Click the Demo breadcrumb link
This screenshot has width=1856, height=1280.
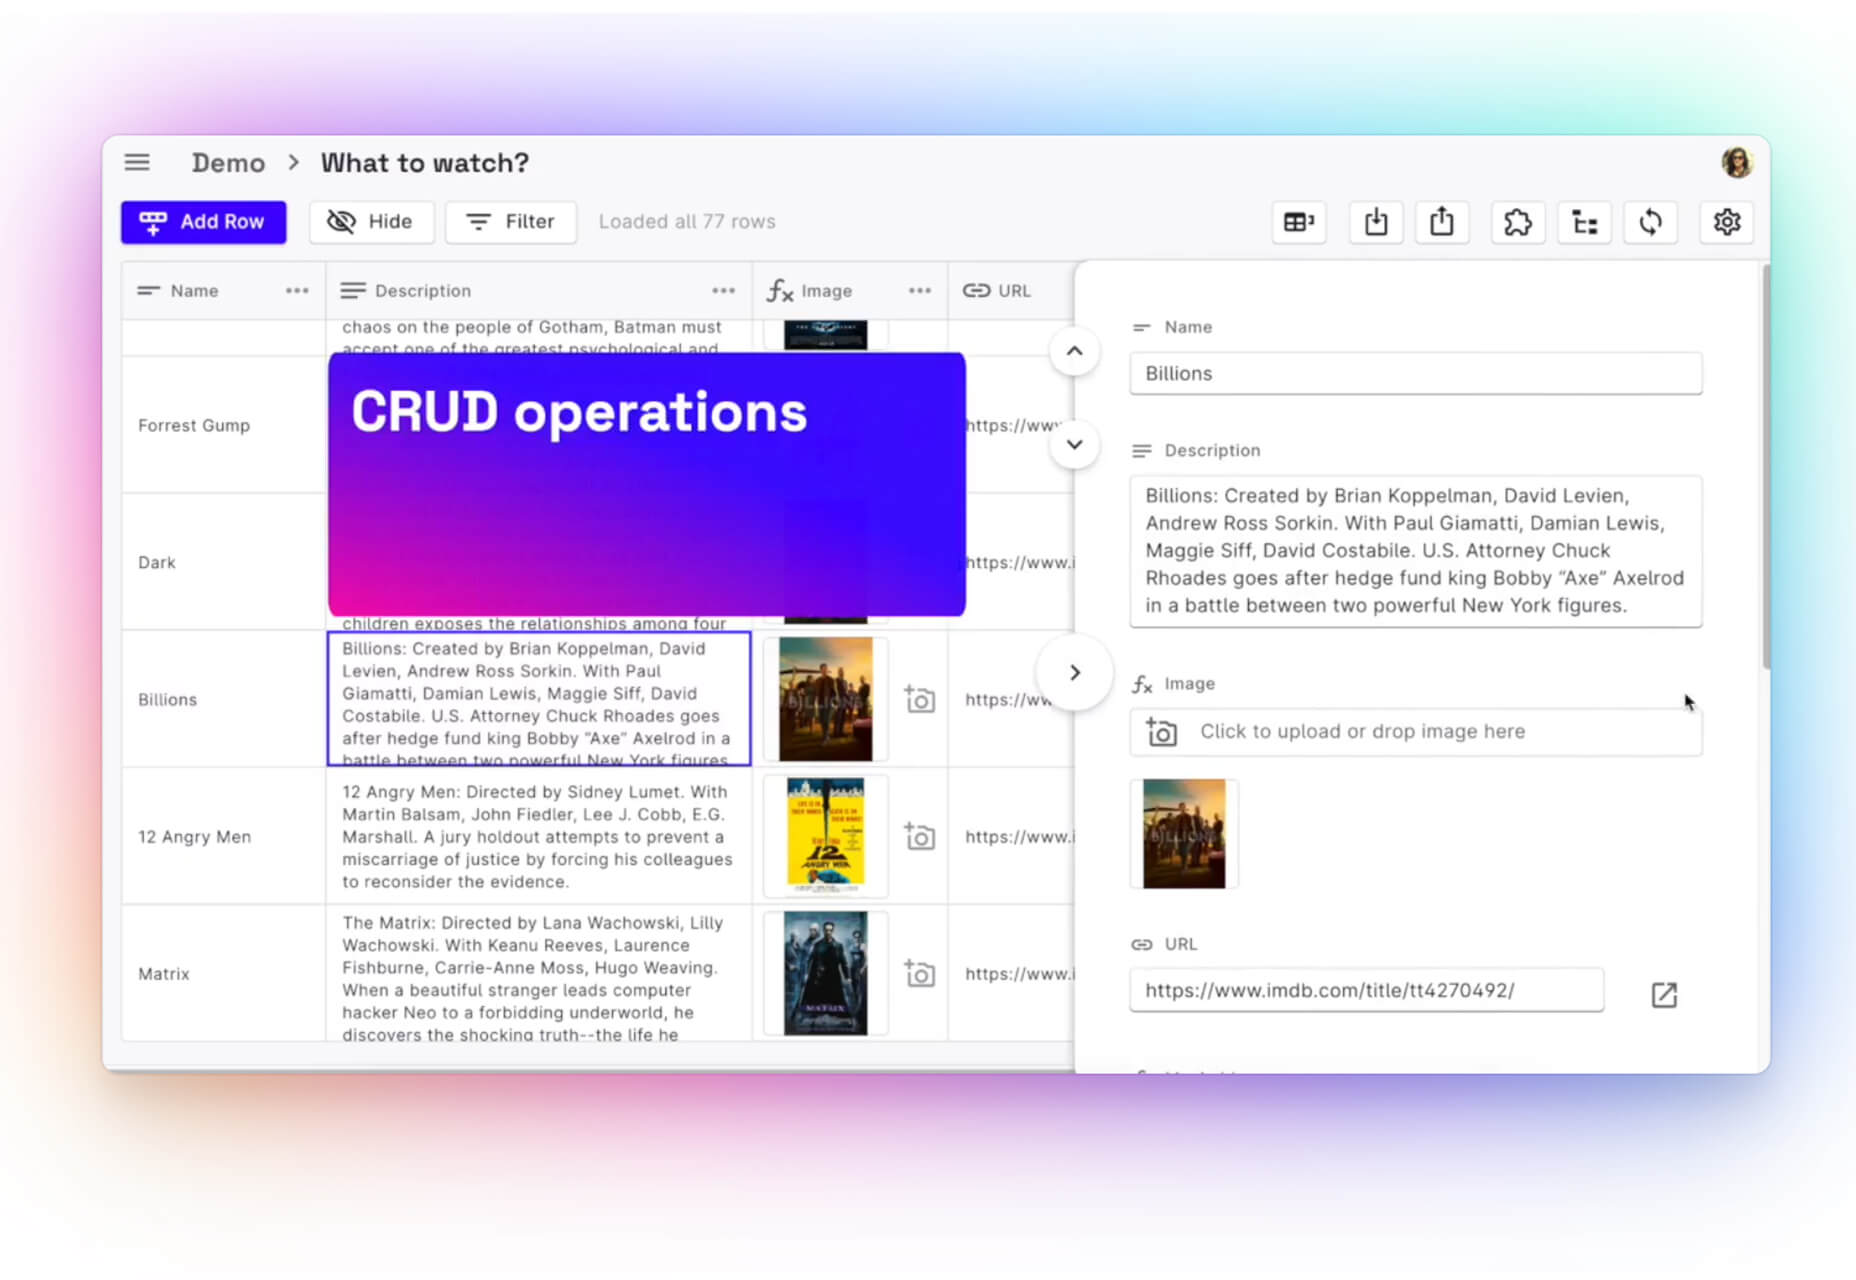(228, 163)
